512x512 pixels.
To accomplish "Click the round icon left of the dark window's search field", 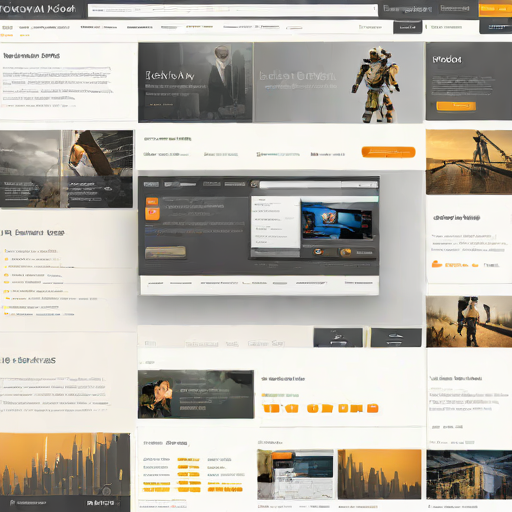I will [x=254, y=184].
